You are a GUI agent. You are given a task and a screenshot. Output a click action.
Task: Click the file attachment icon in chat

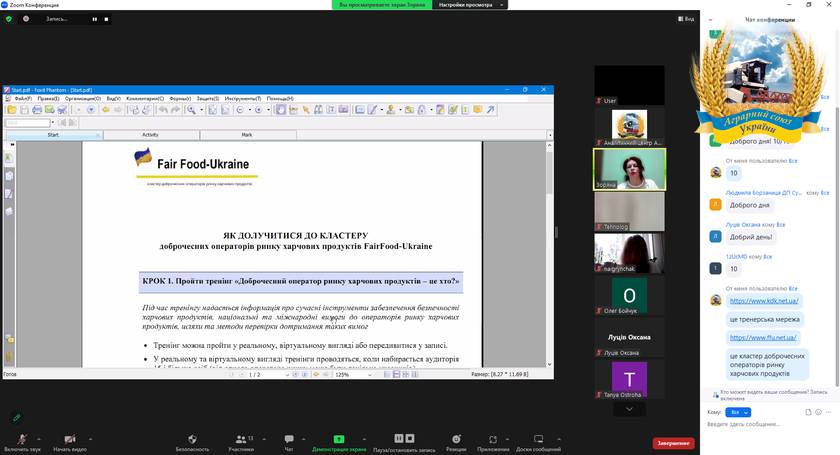pyautogui.click(x=808, y=412)
